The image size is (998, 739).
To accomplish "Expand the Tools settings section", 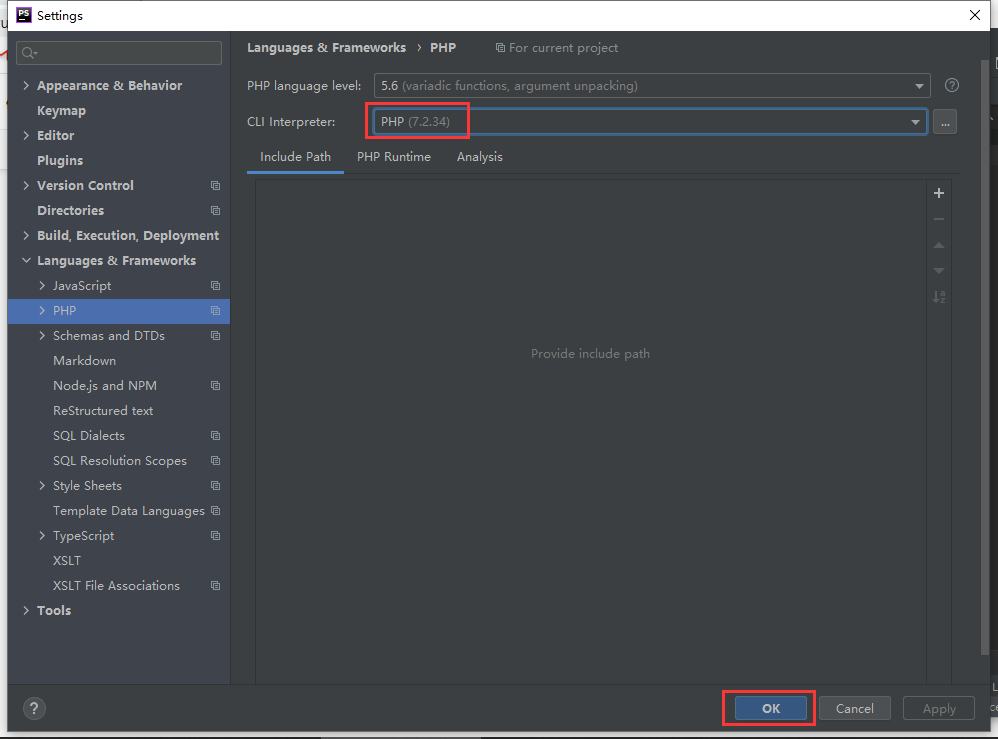I will [26, 610].
